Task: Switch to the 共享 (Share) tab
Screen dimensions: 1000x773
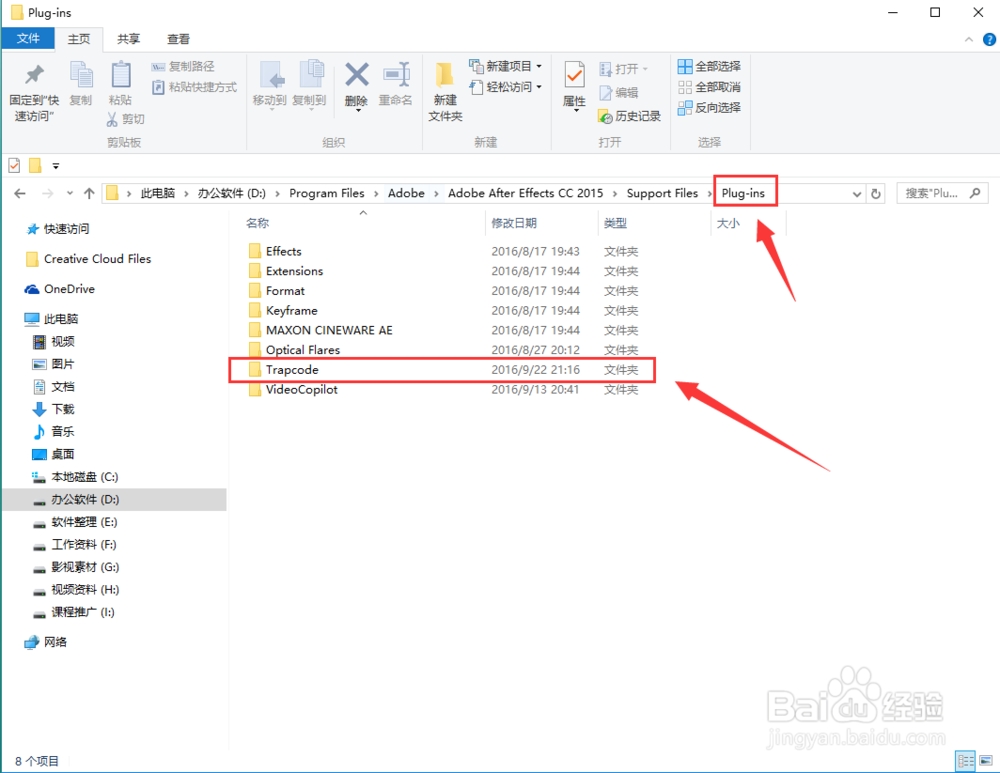Action: pos(128,39)
